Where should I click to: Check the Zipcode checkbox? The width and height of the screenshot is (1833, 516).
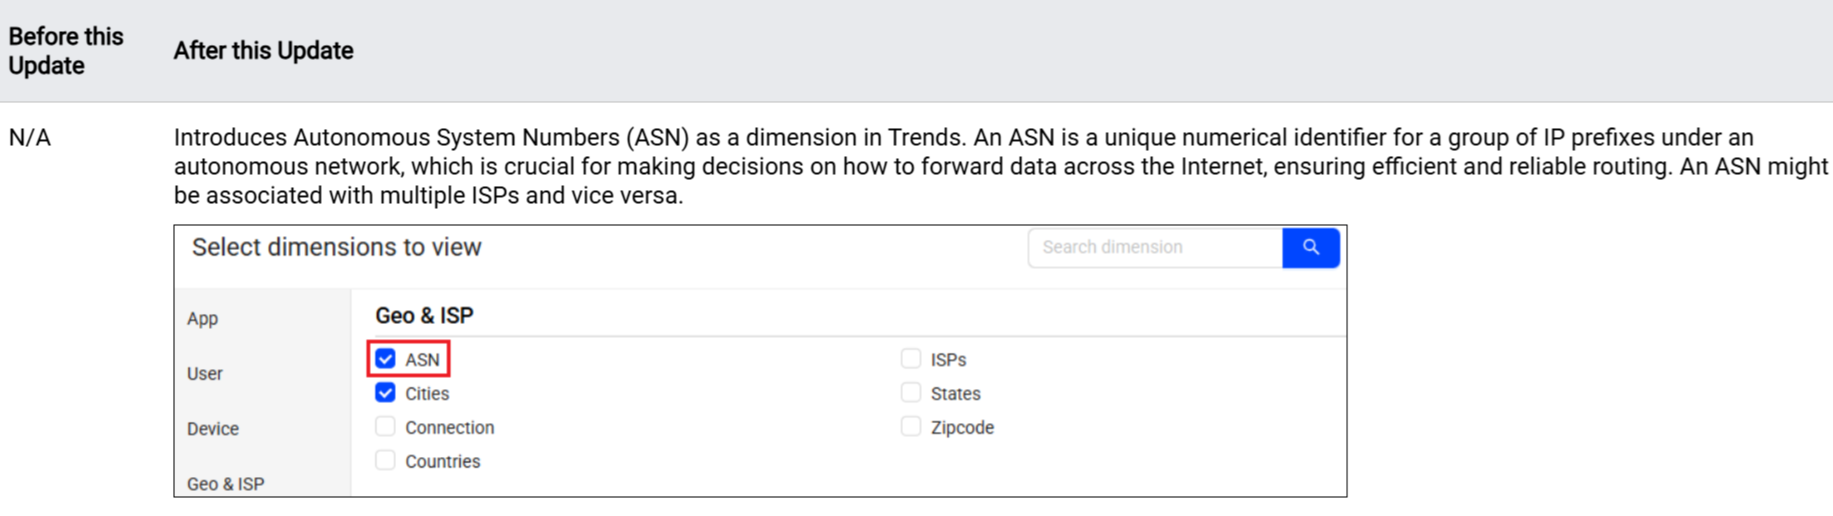910,427
